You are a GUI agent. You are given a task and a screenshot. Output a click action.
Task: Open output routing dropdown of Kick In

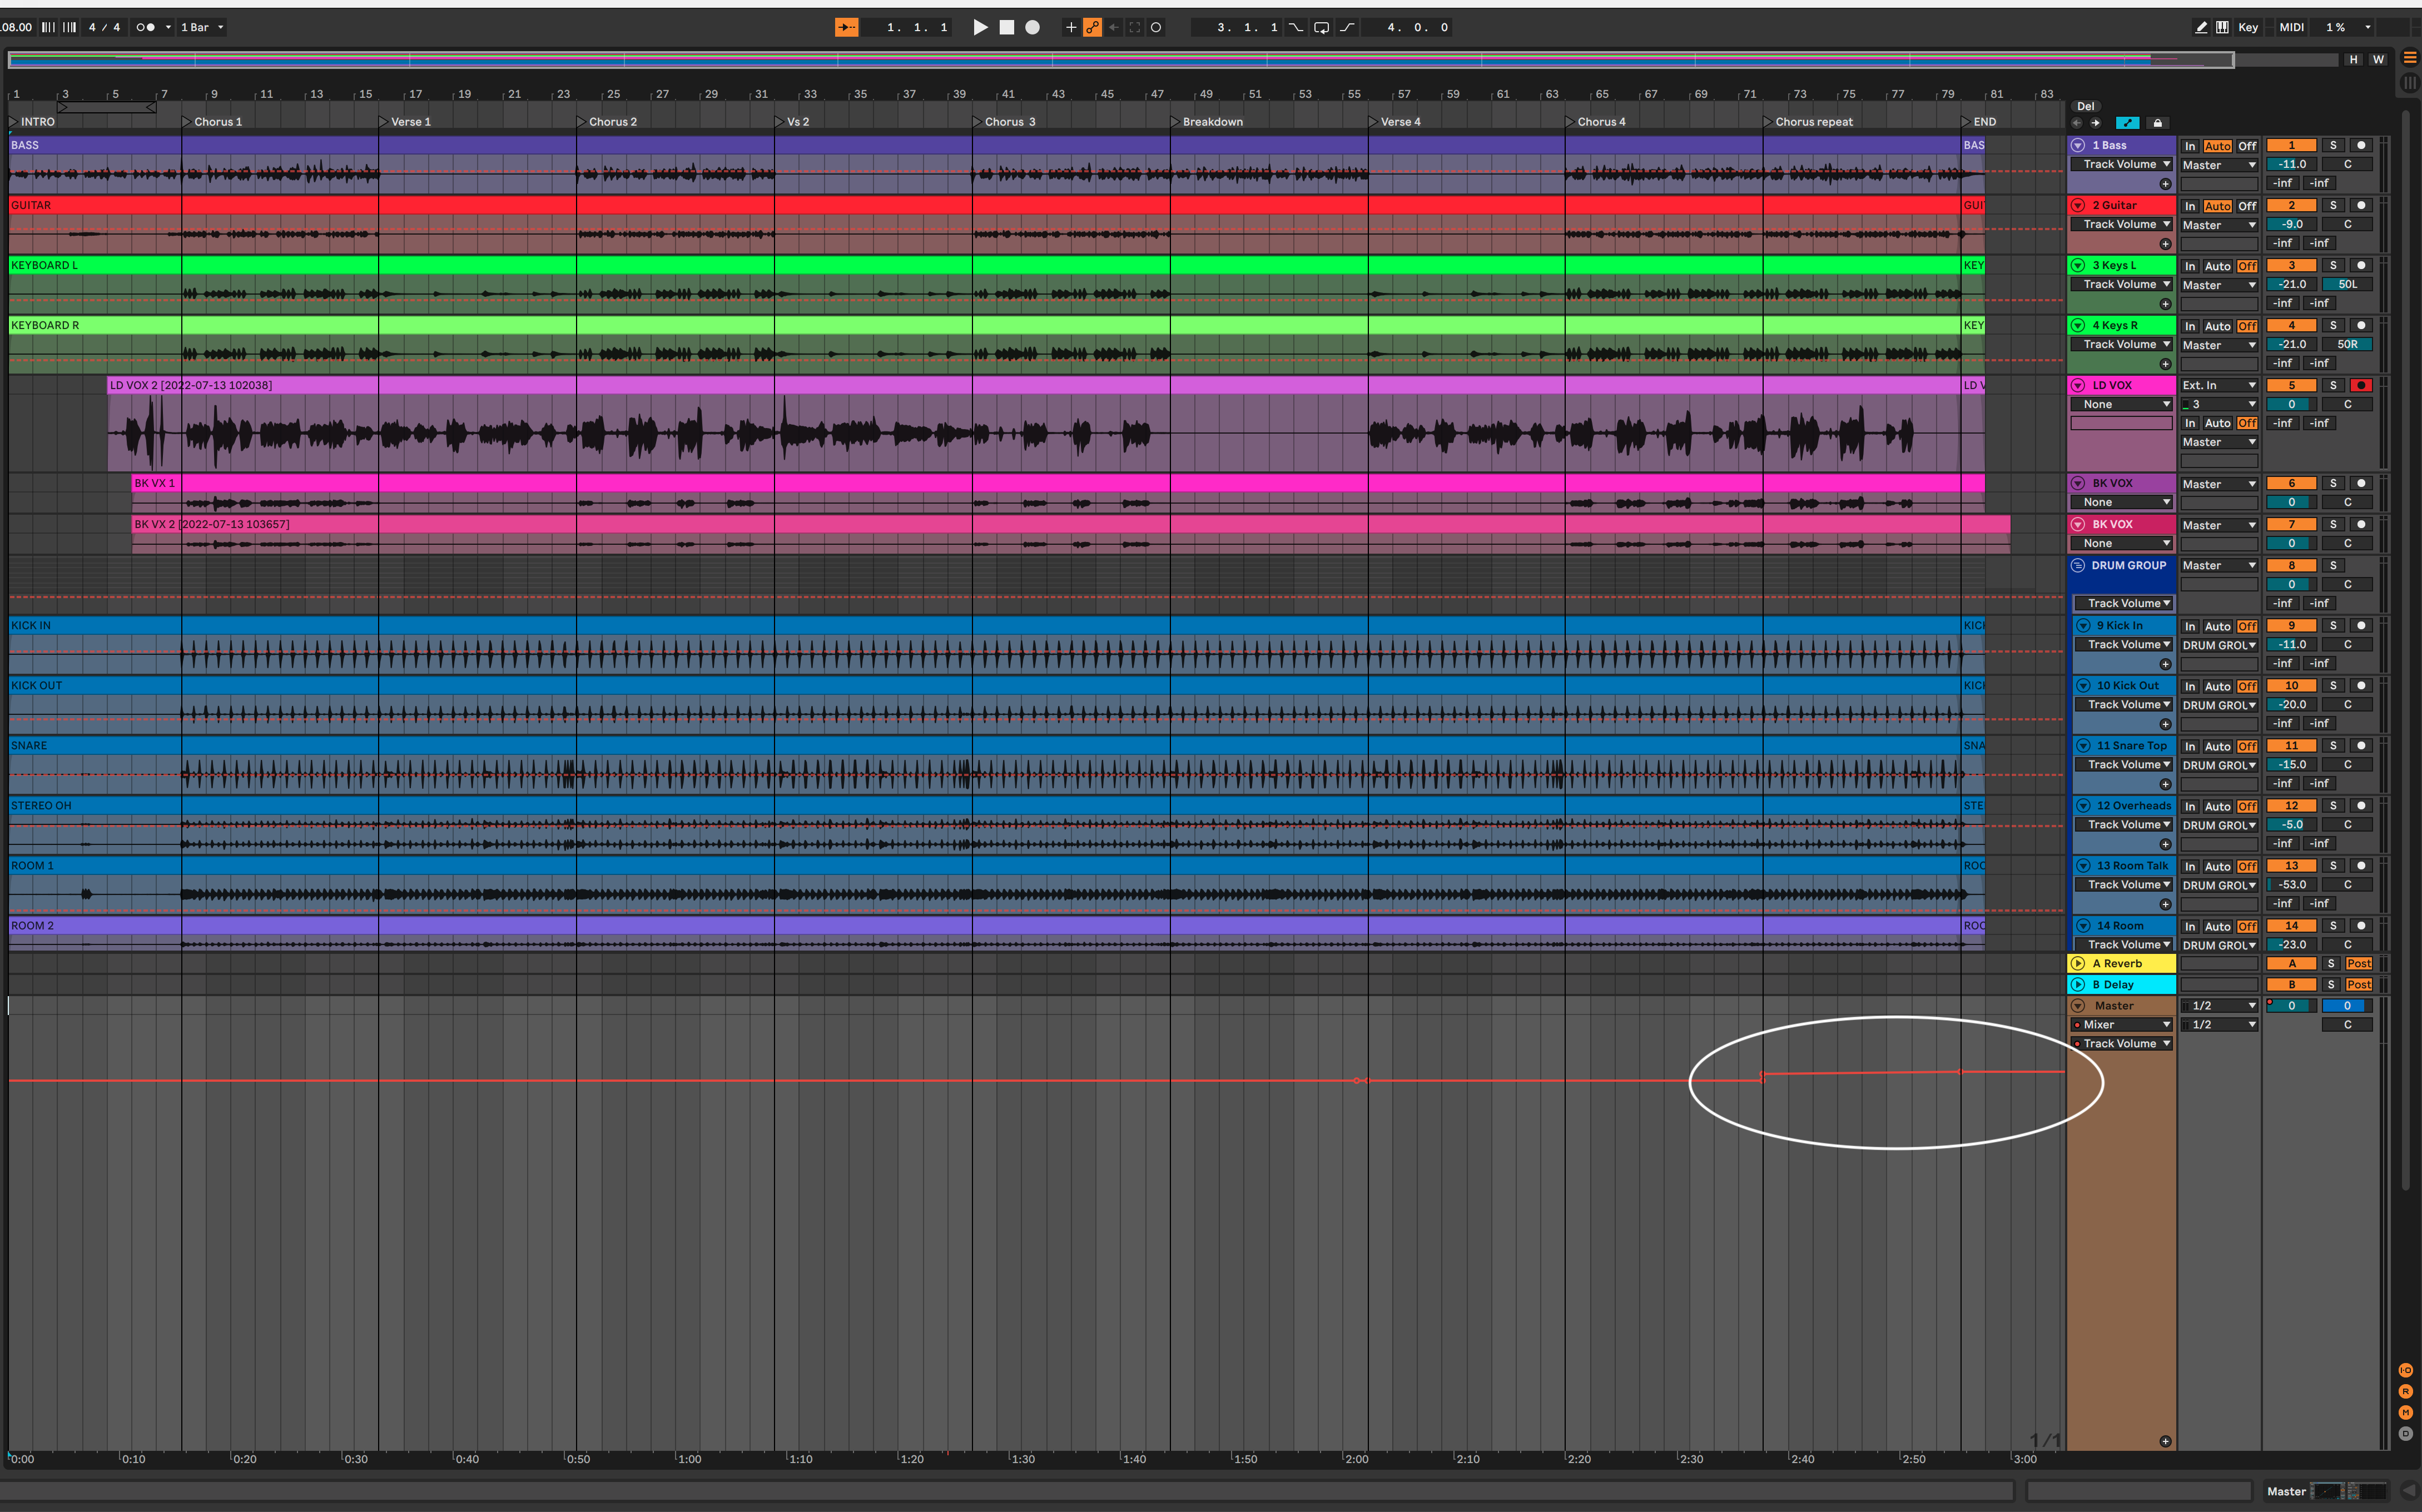coord(2218,645)
